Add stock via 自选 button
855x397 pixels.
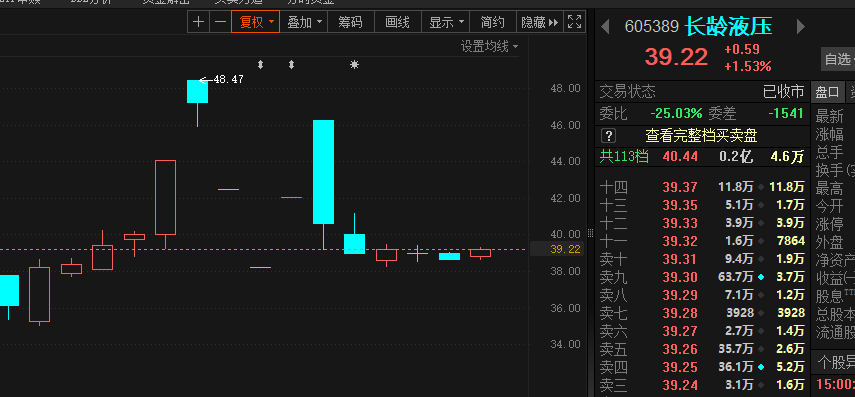(x=838, y=59)
